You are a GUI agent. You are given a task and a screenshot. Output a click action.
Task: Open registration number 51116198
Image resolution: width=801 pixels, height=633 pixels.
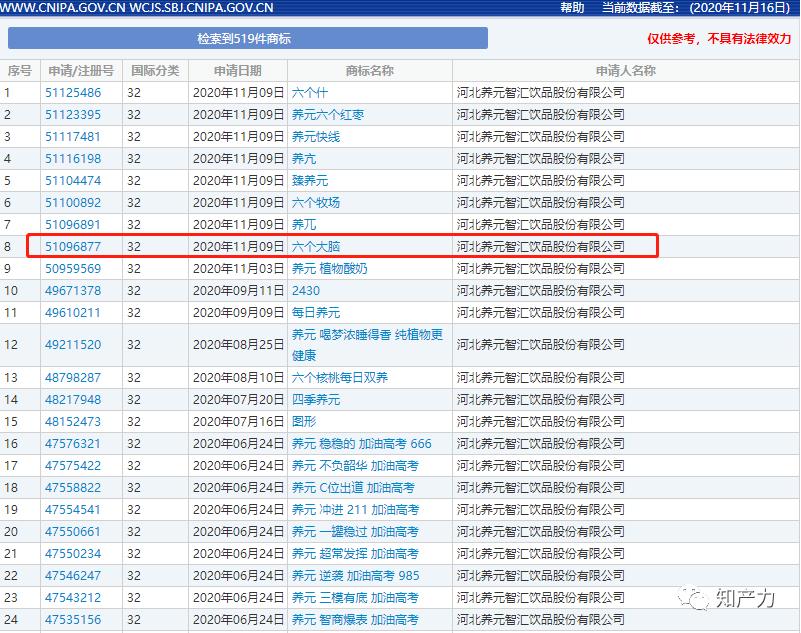(x=73, y=158)
